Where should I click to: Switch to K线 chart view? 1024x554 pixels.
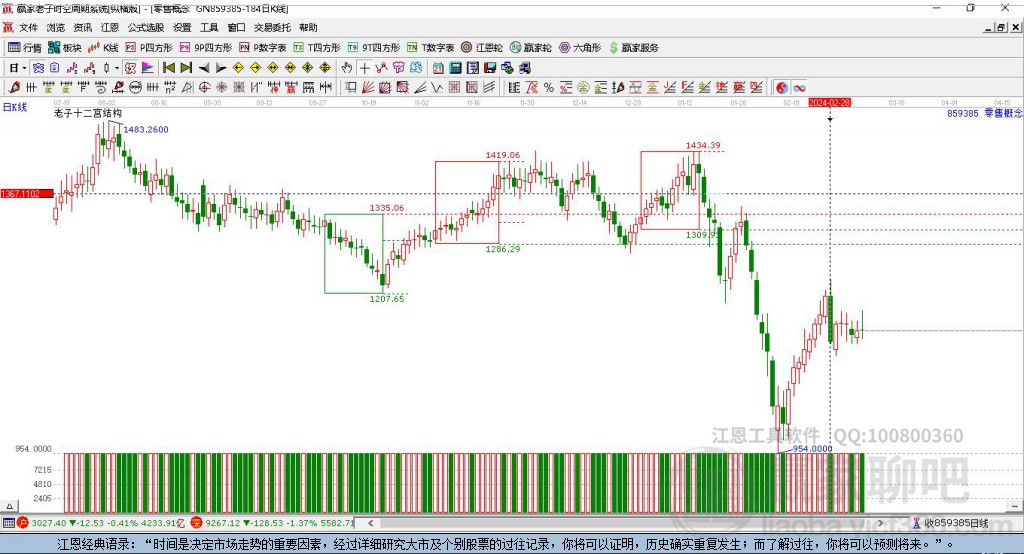103,48
